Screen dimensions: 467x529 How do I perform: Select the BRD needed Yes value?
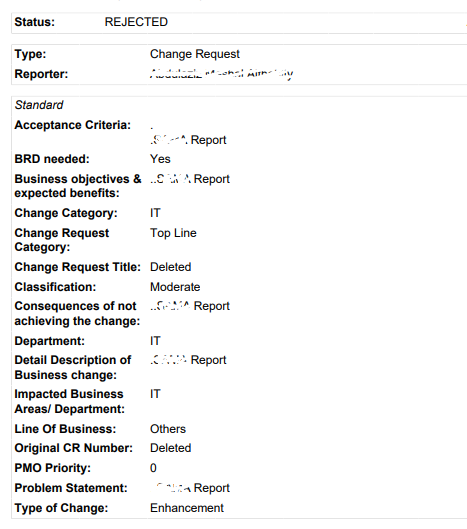pos(160,159)
